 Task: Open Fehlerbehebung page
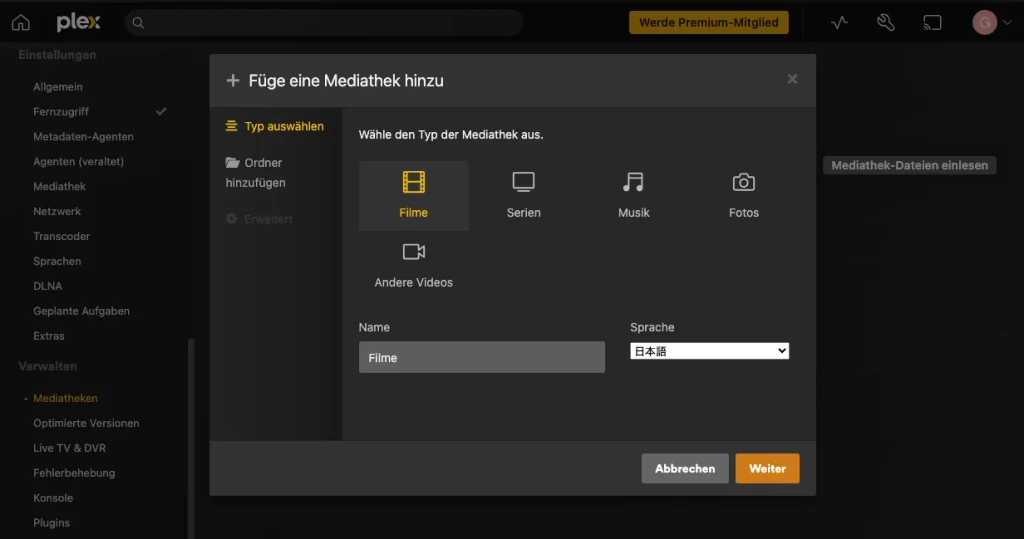click(x=74, y=472)
